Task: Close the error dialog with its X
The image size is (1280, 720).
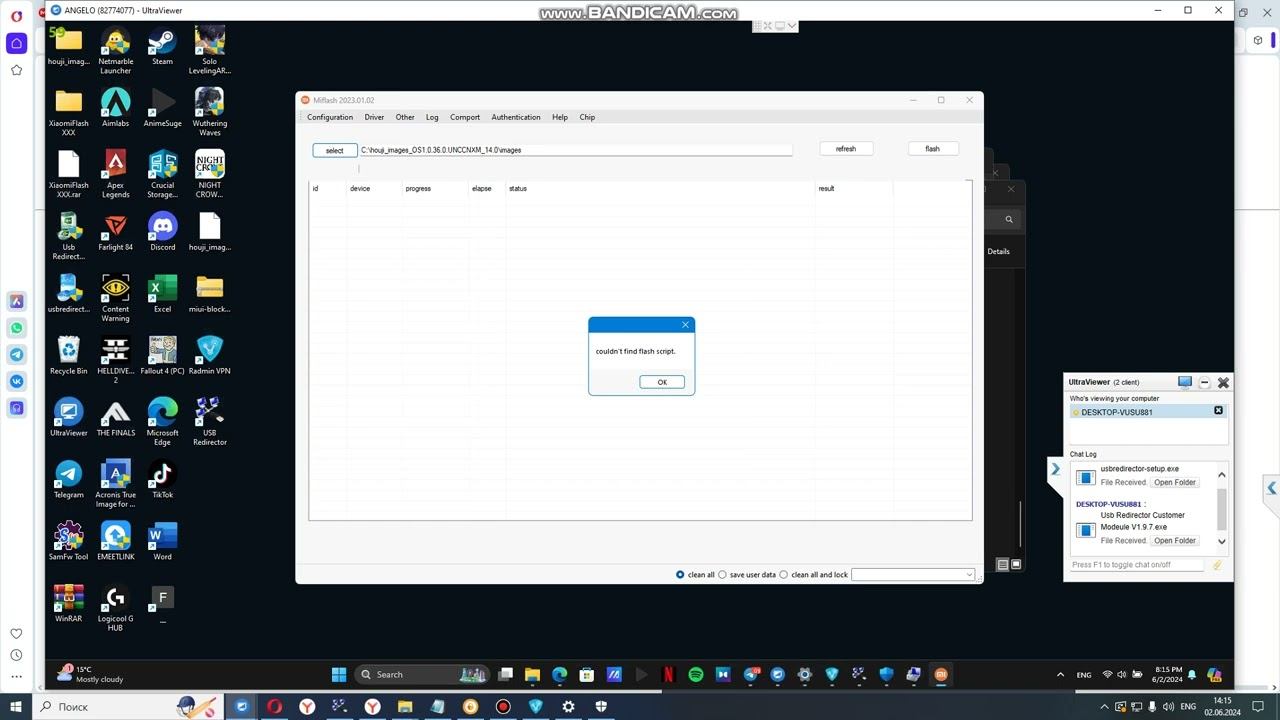Action: (x=685, y=324)
